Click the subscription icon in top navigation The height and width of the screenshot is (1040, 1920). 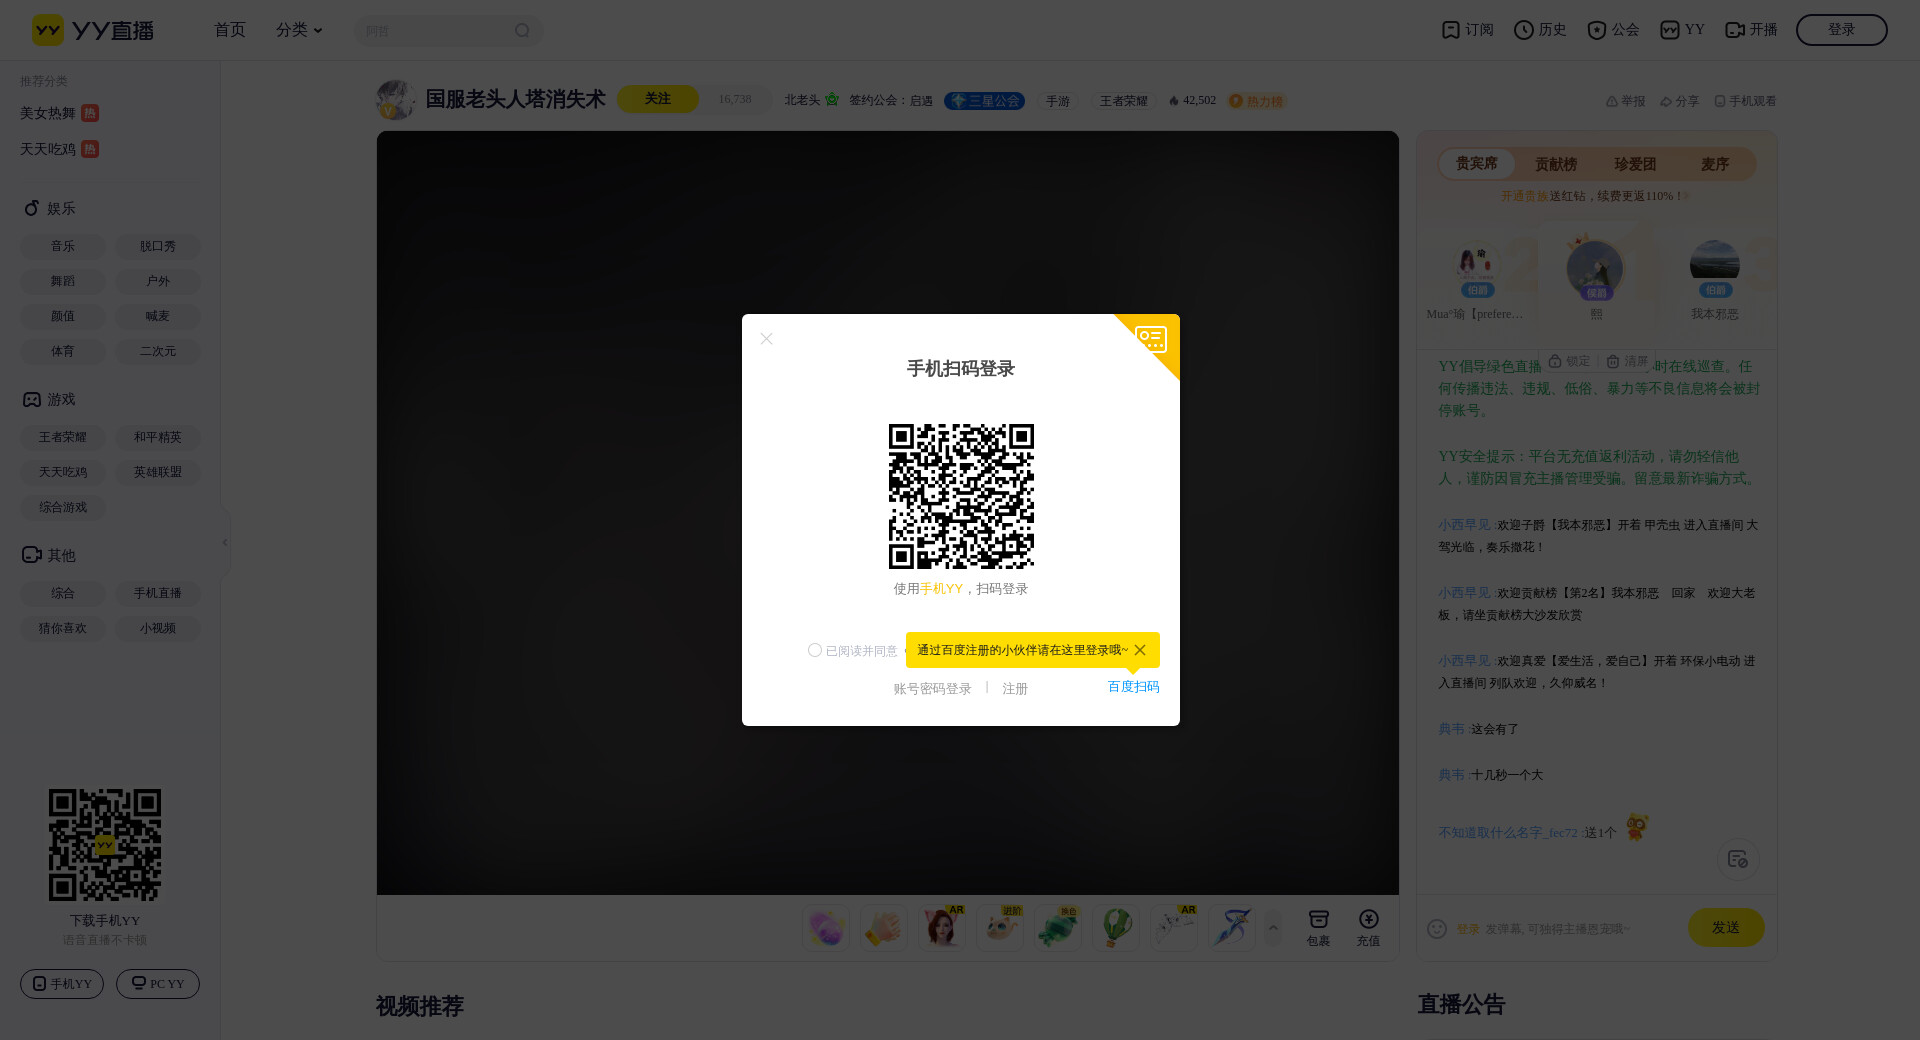pos(1450,30)
